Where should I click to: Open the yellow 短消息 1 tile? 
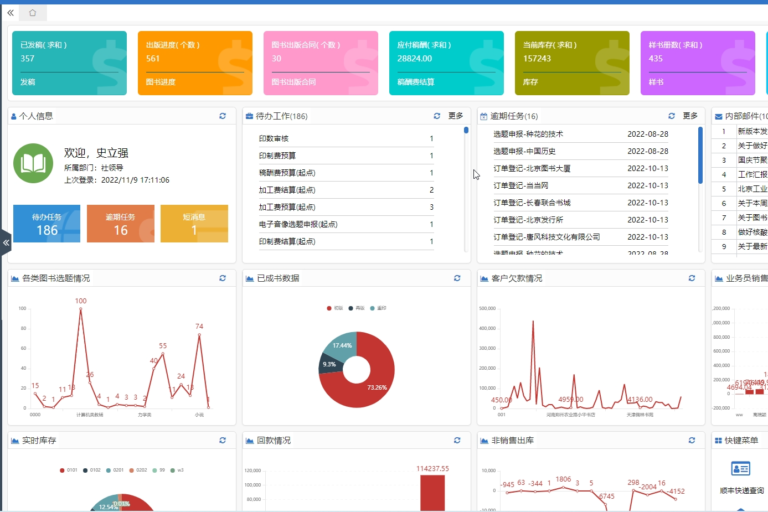tap(194, 223)
